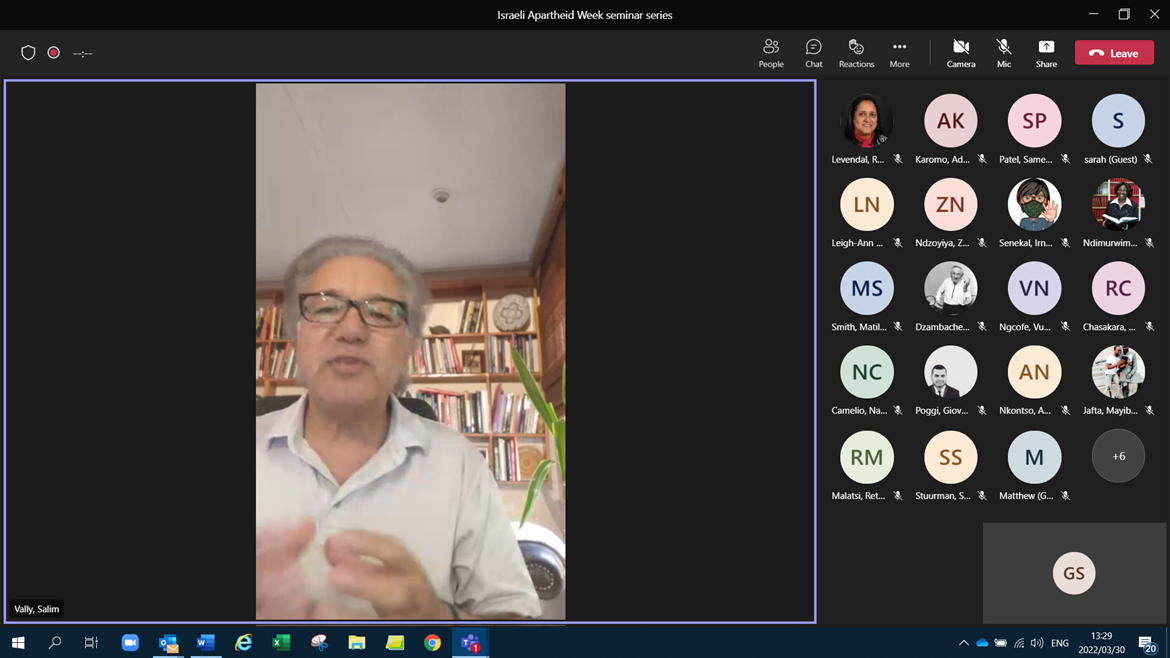Open the Reactions picker
This screenshot has height=658, width=1170.
pyautogui.click(x=856, y=53)
